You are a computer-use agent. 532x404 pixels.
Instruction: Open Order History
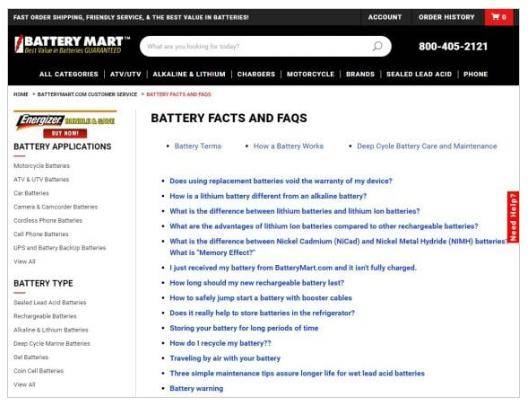(446, 17)
